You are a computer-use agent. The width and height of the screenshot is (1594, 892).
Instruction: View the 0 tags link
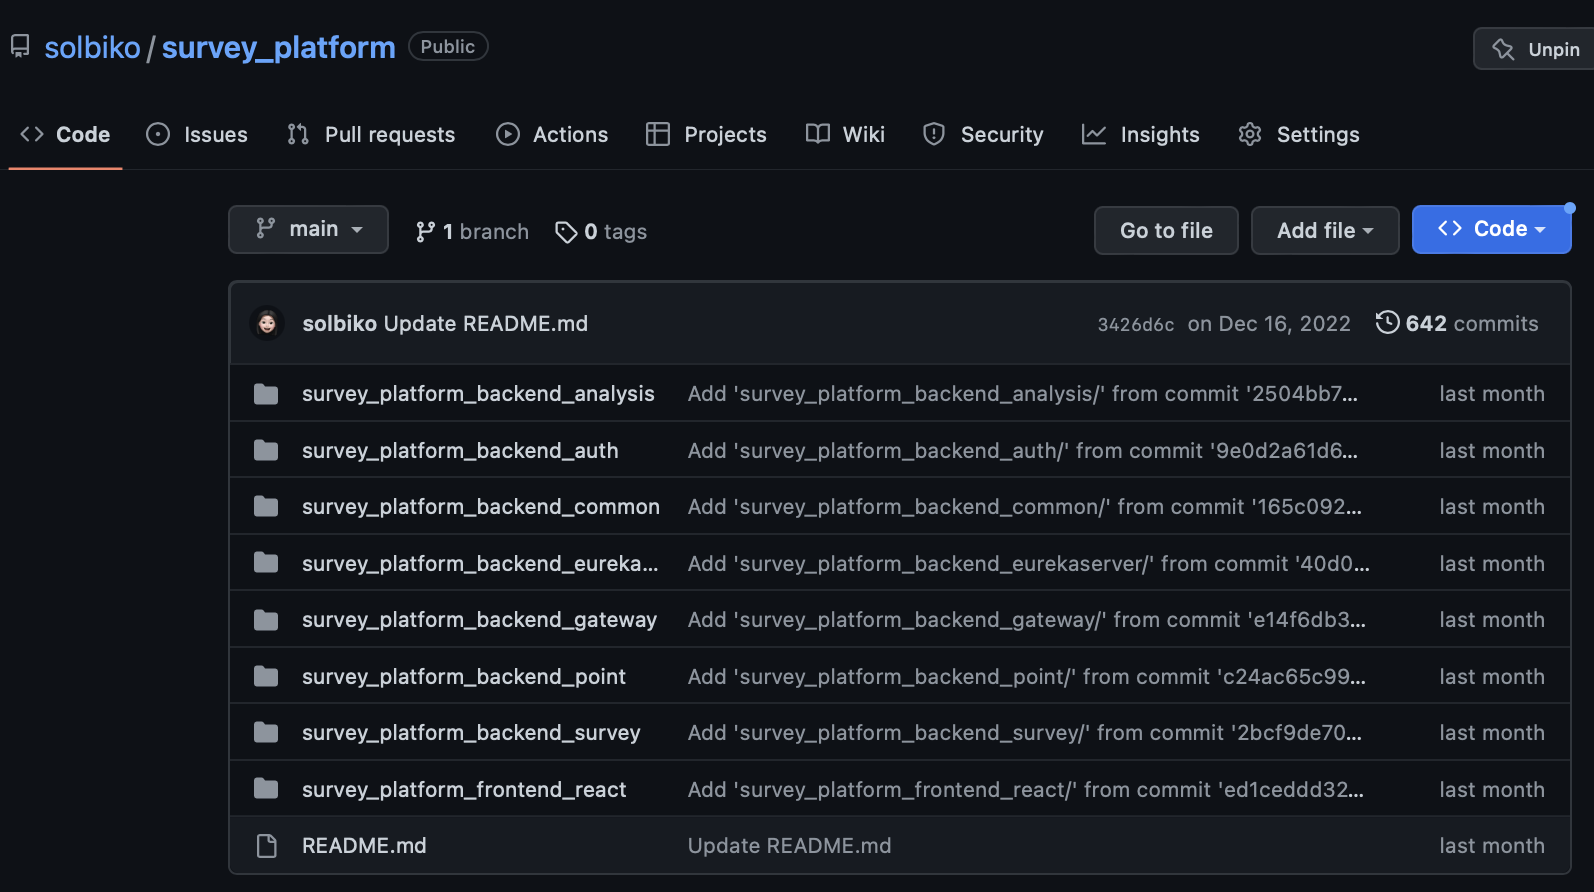point(601,232)
